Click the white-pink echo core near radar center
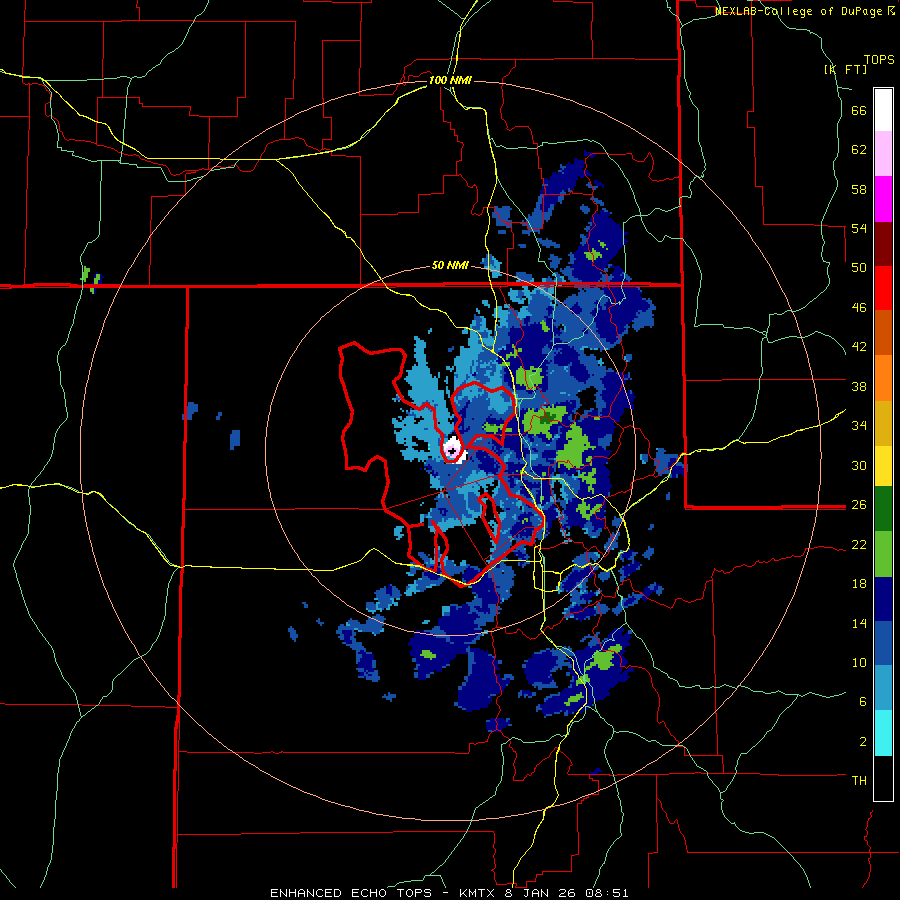This screenshot has width=900, height=900. tap(454, 449)
